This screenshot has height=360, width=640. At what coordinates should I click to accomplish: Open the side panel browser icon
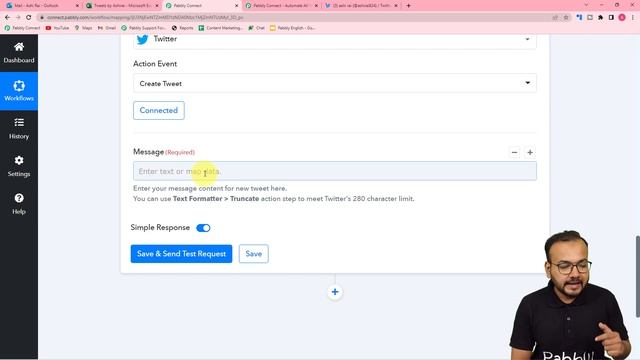611,18
